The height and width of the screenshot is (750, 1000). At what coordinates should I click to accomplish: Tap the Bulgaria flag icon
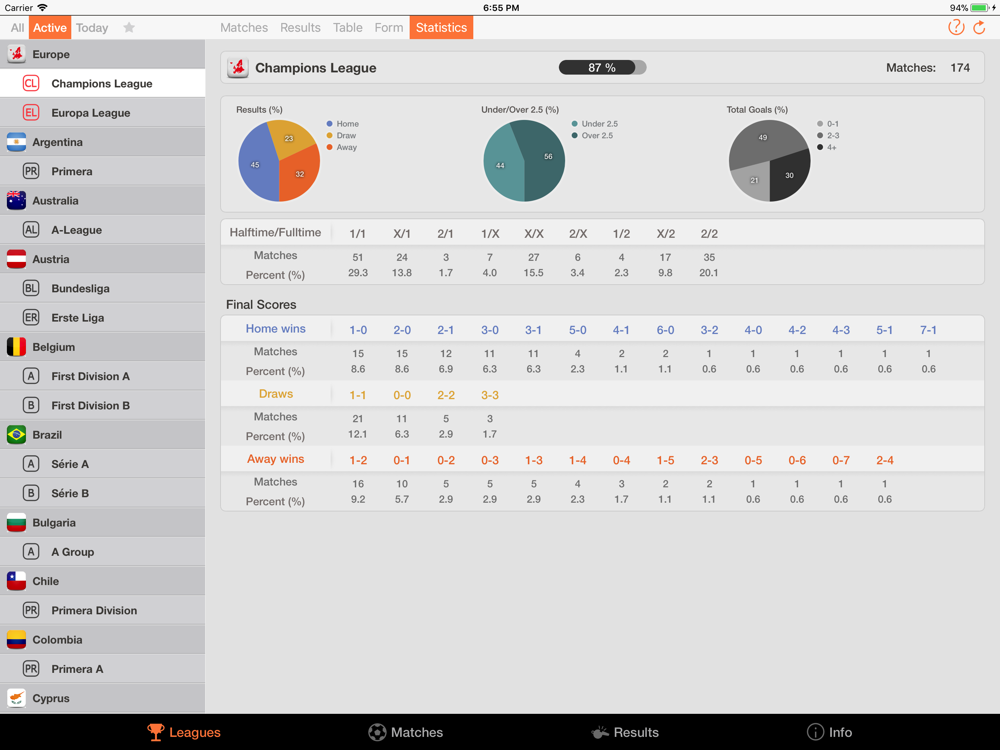click(x=17, y=522)
